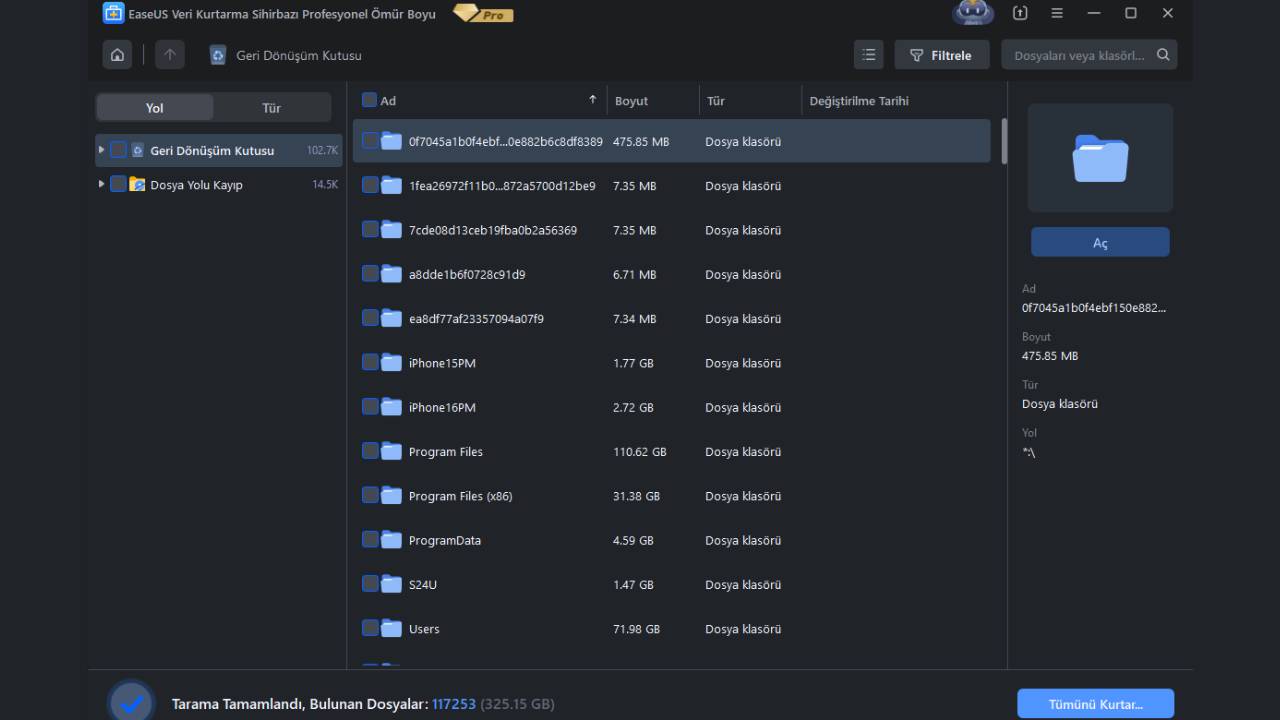Select the Program Files (x86) row name
1280x720 pixels.
tap(460, 496)
